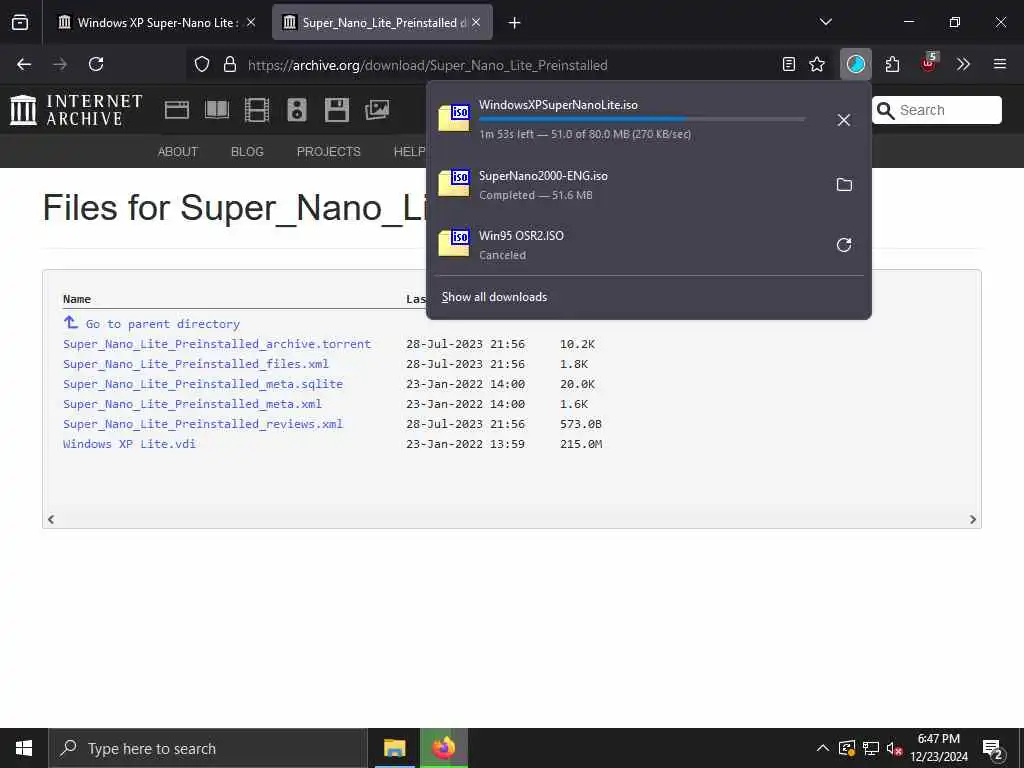The height and width of the screenshot is (768, 1024).
Task: Open the extensions puzzle icon
Action: coord(892,64)
